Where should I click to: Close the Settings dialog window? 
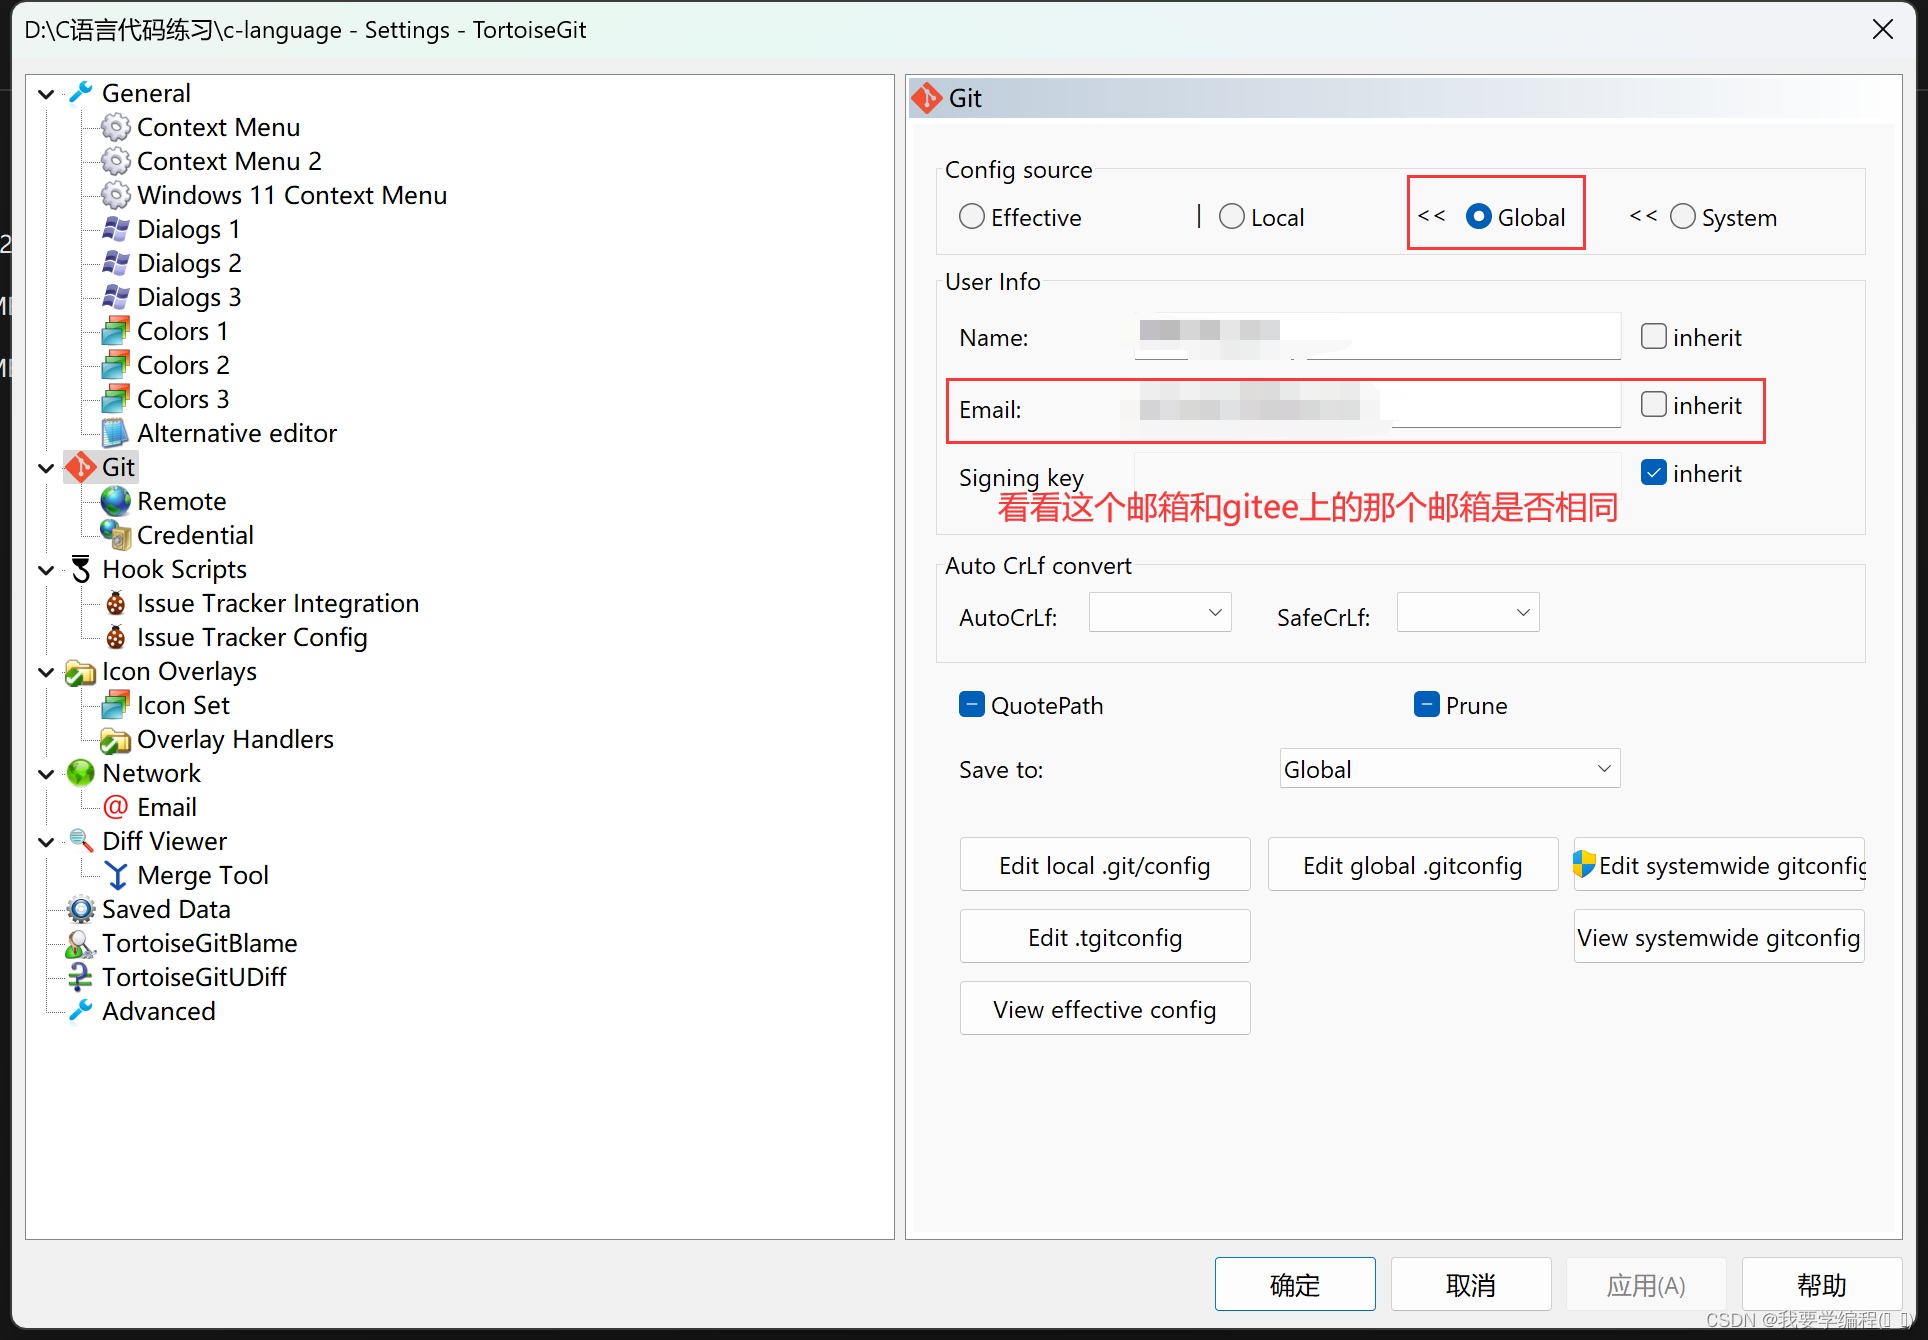pyautogui.click(x=1882, y=30)
